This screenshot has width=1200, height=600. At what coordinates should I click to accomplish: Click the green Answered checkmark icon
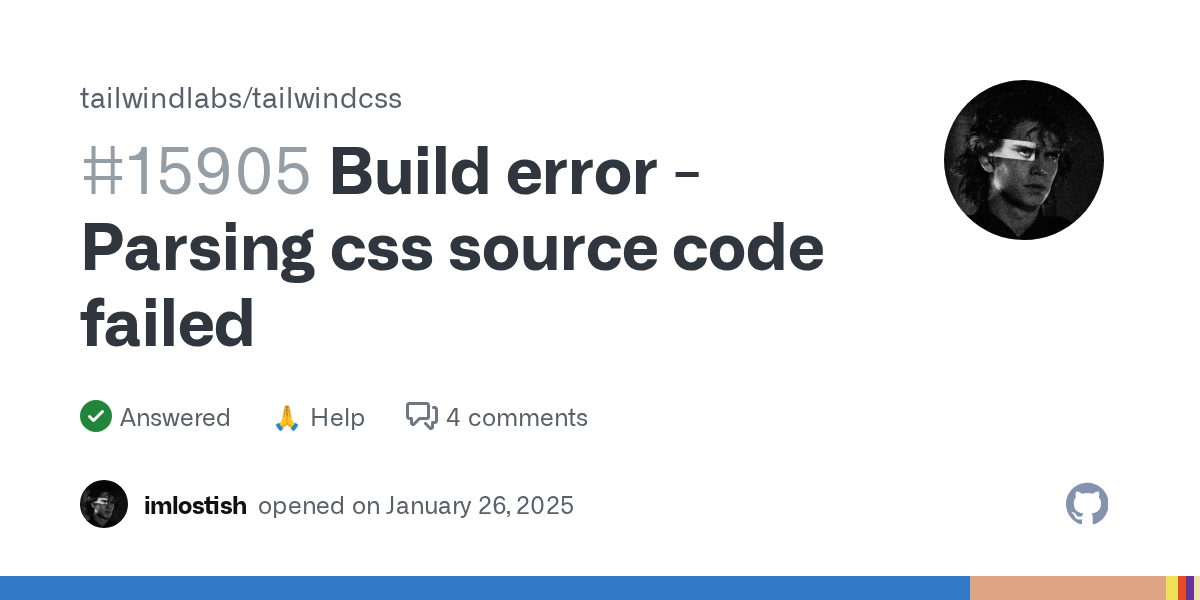pyautogui.click(x=96, y=416)
